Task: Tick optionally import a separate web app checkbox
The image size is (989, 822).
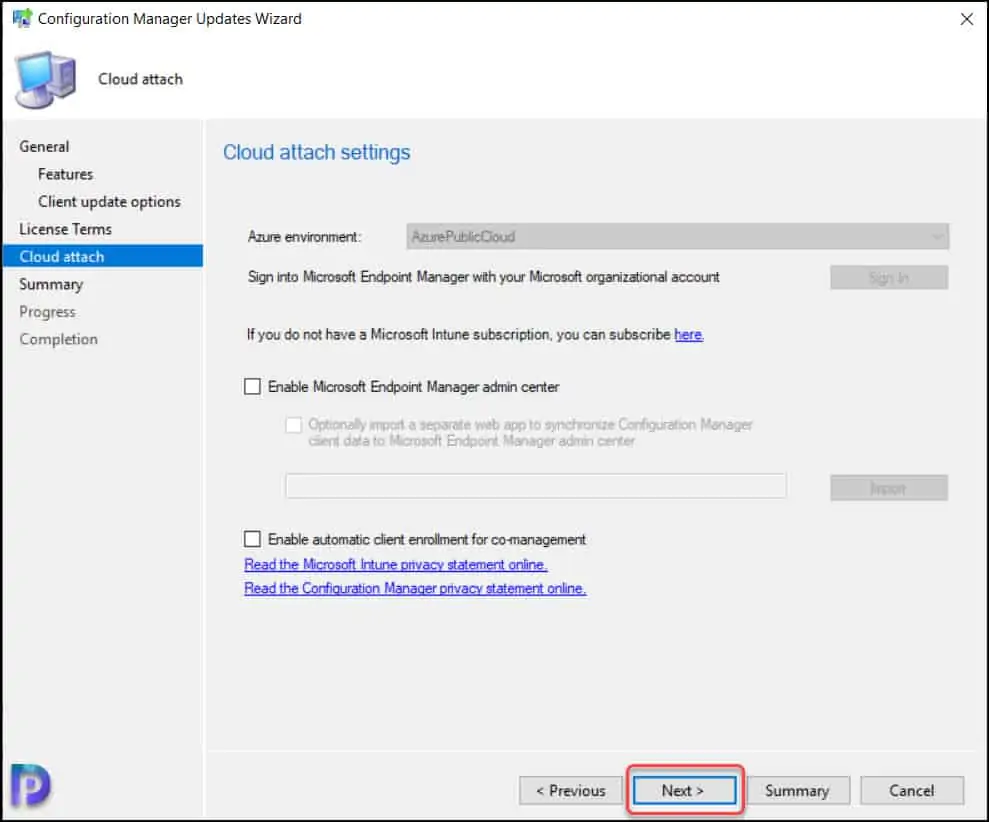Action: point(293,425)
